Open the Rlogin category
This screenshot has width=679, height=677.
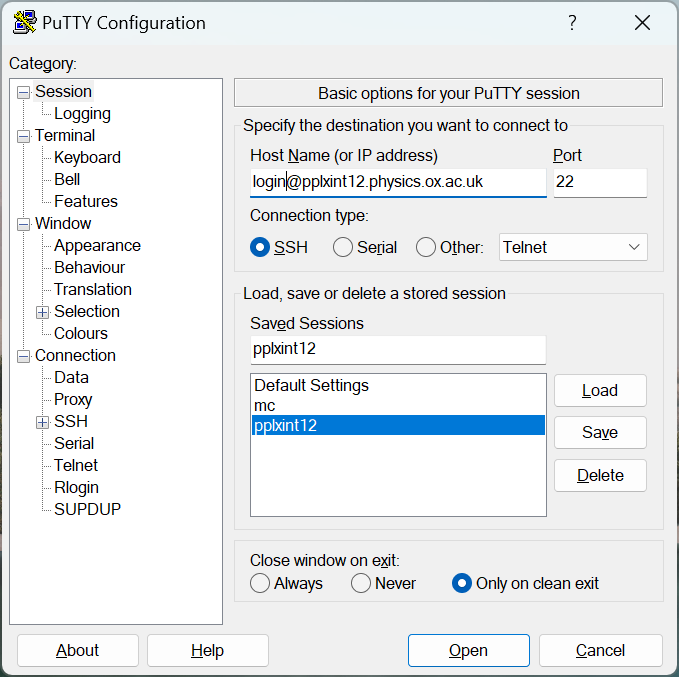tap(76, 488)
